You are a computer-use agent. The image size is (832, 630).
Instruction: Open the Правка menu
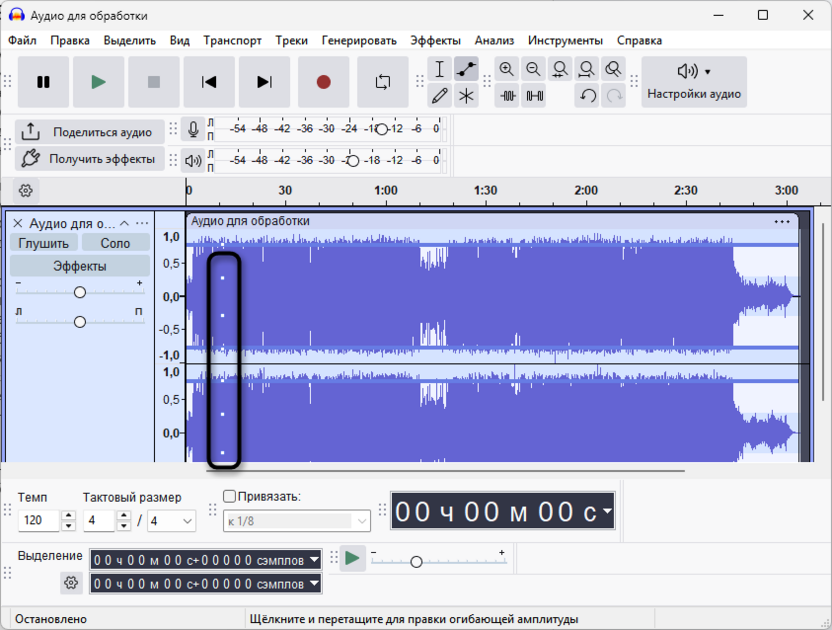(x=70, y=40)
